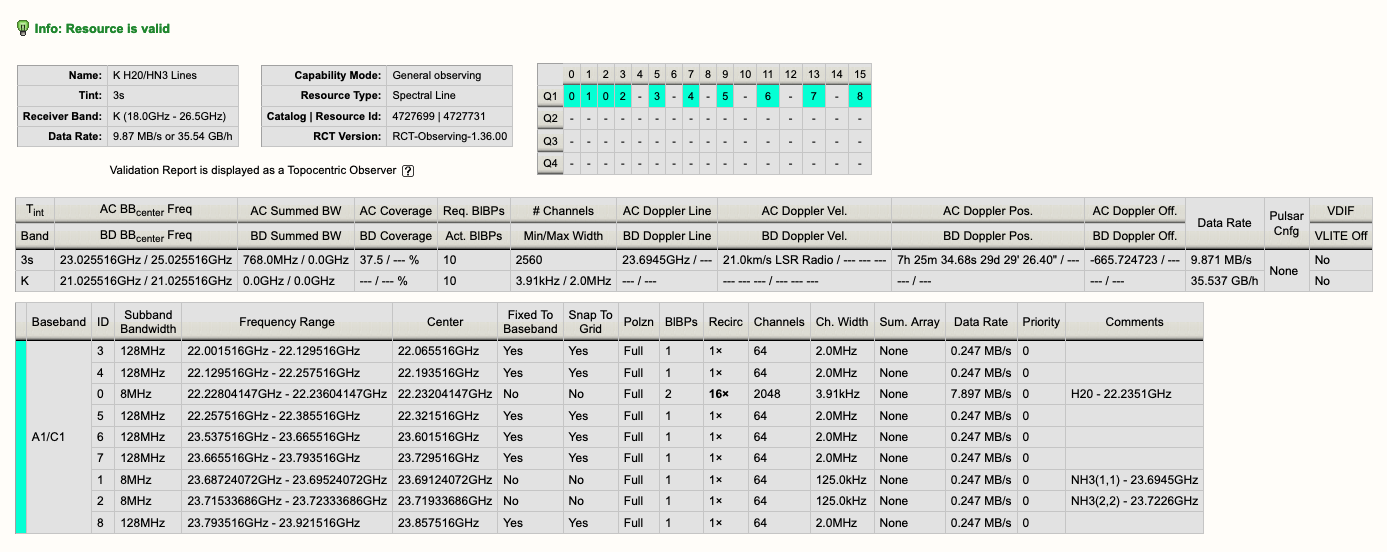Click the Baseband column header

58,322
